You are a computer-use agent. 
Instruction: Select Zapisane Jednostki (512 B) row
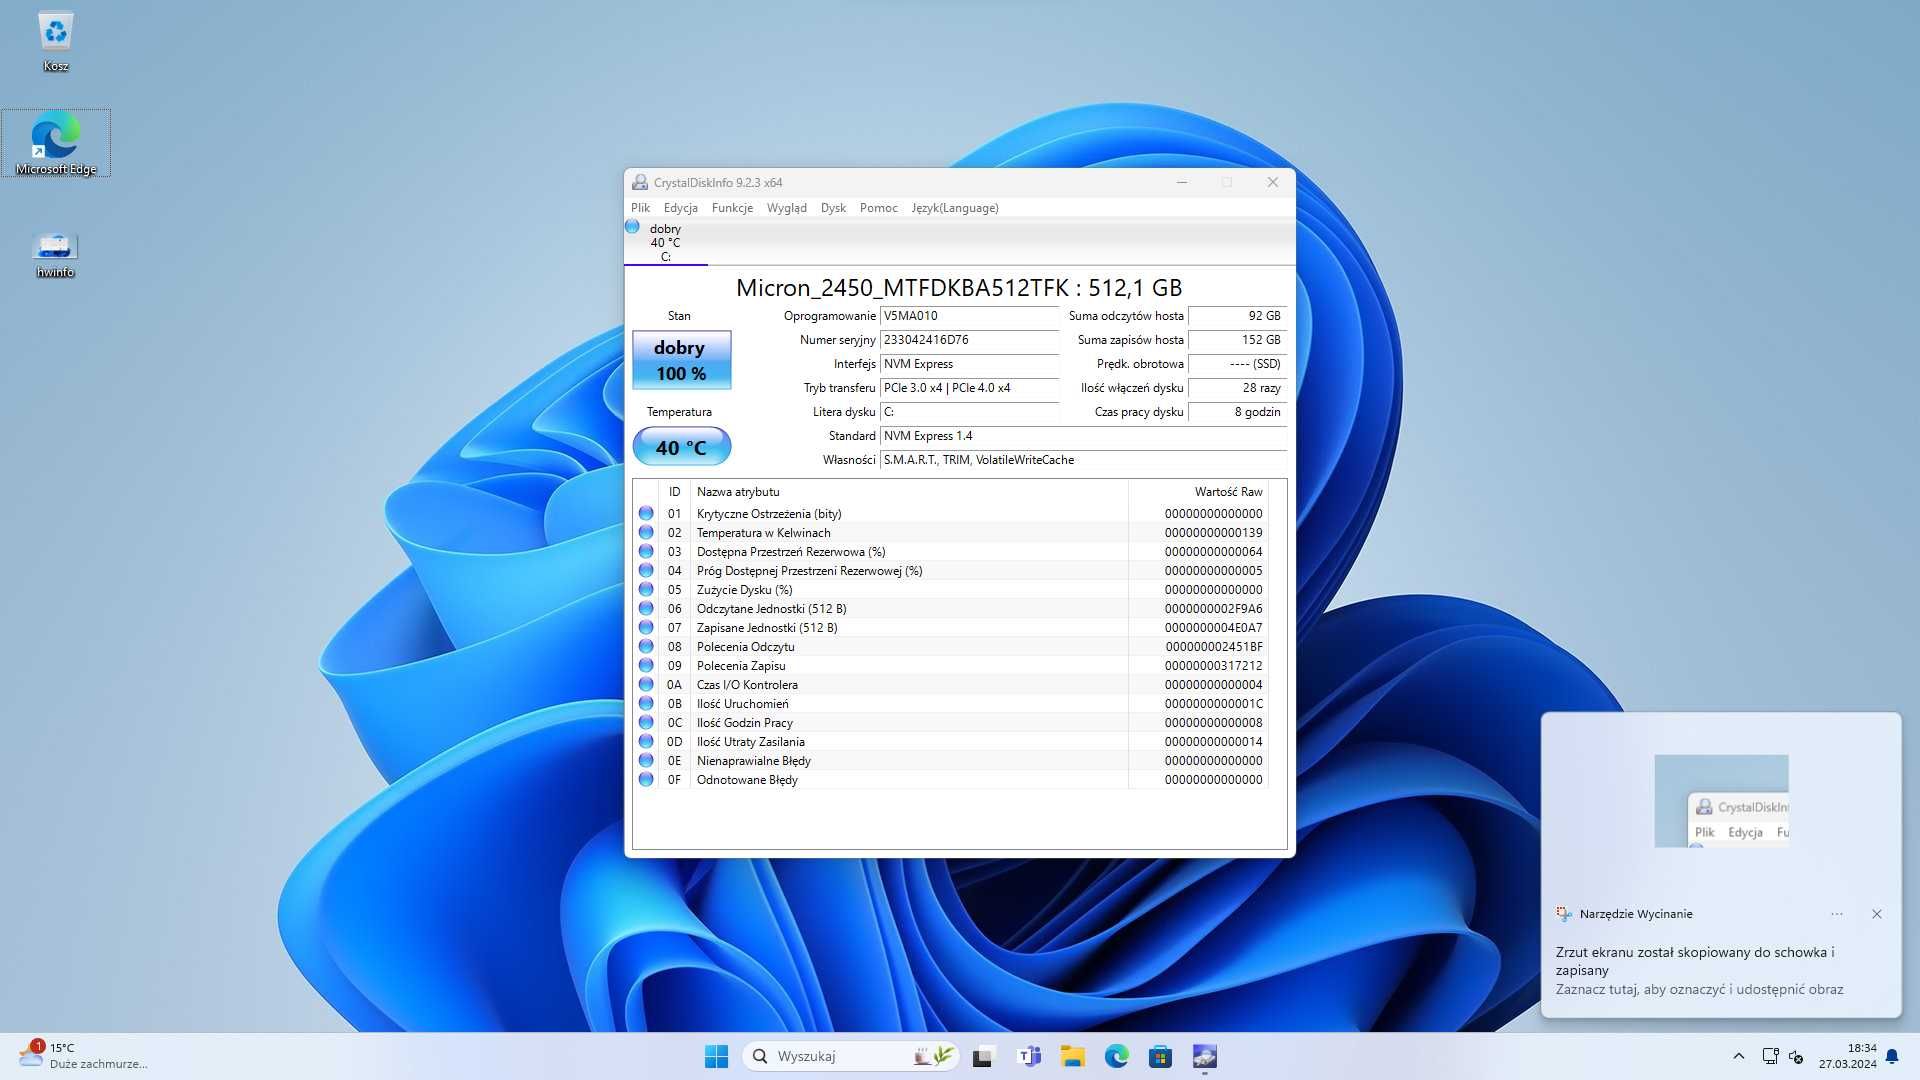tap(950, 627)
